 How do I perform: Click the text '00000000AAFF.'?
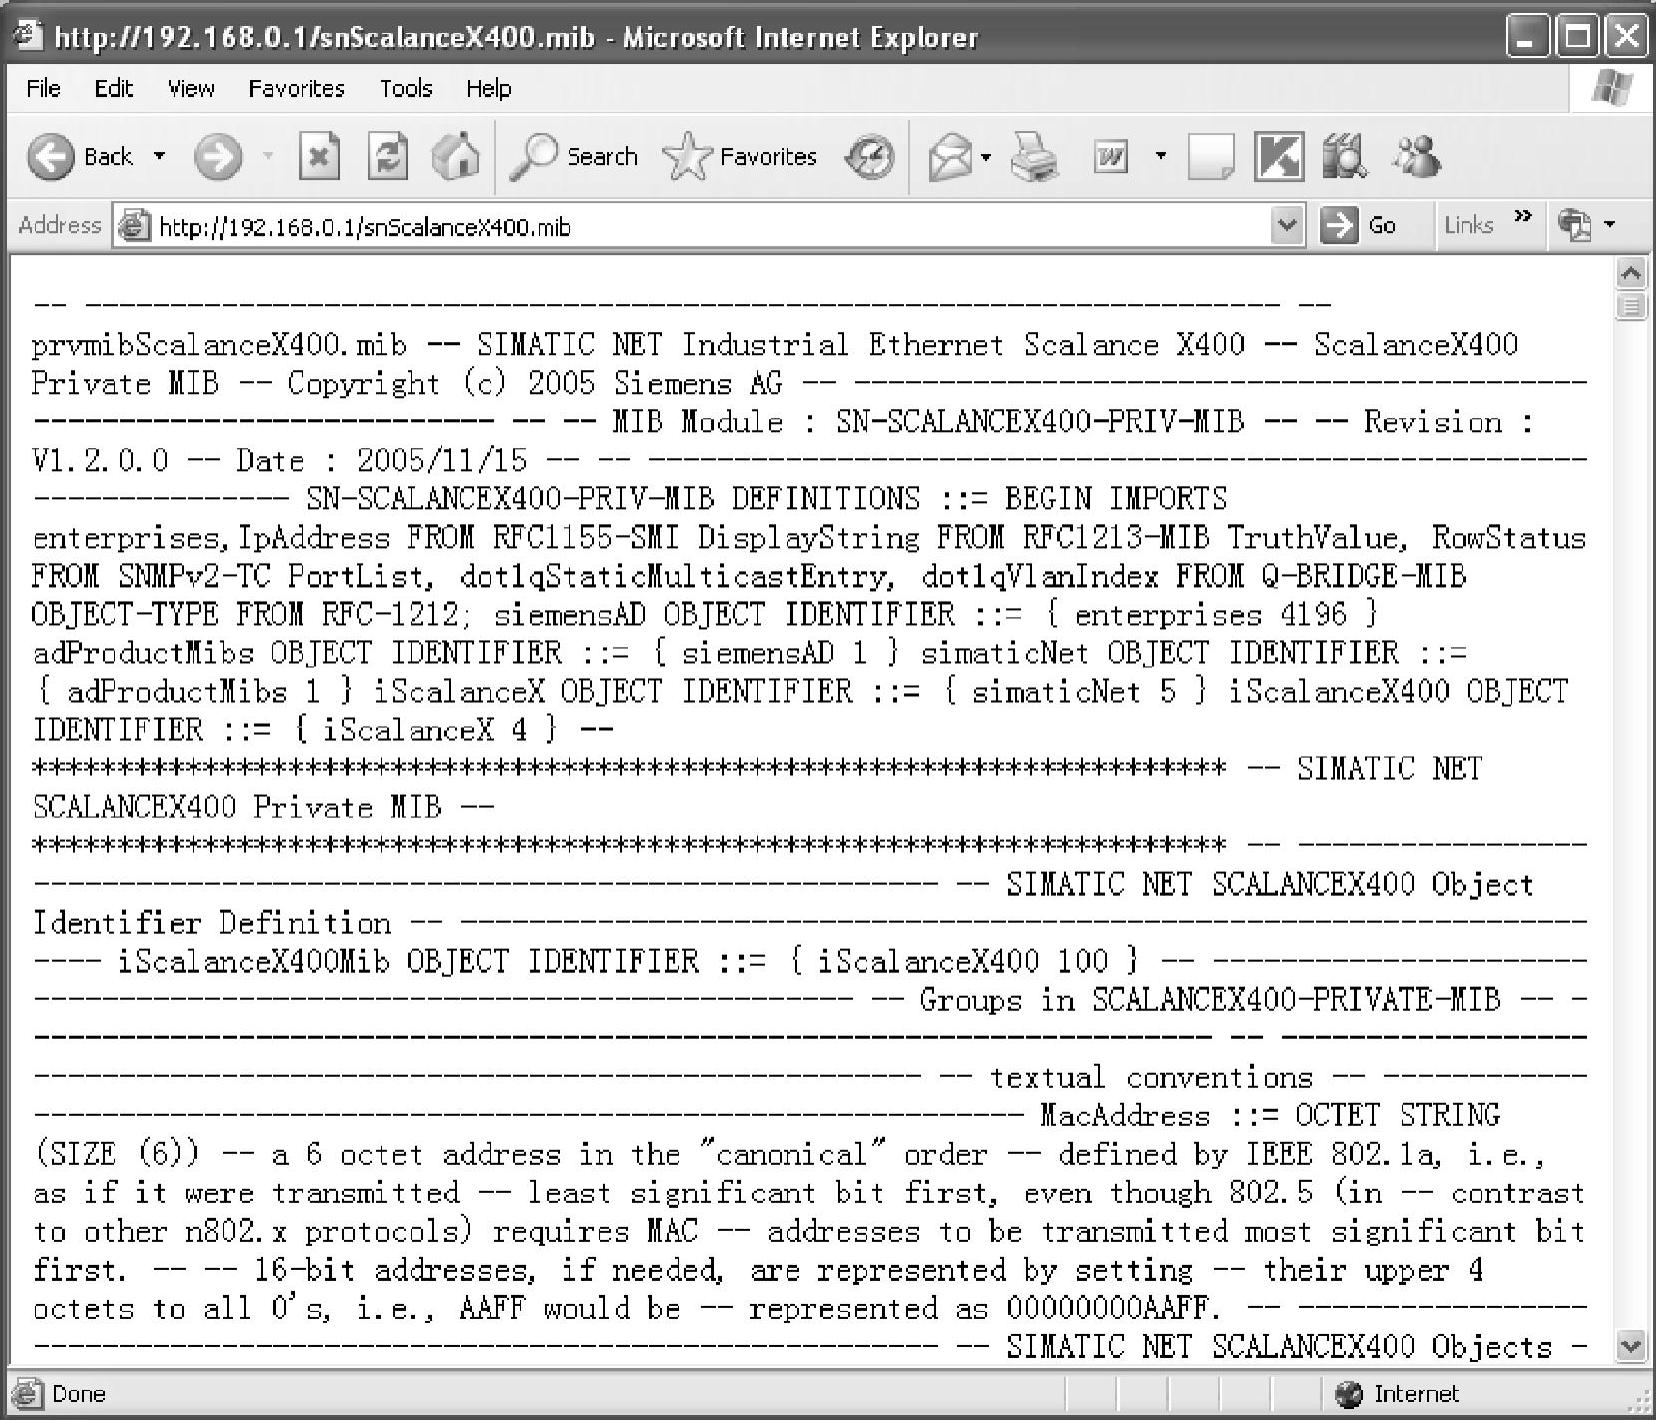[1114, 1309]
